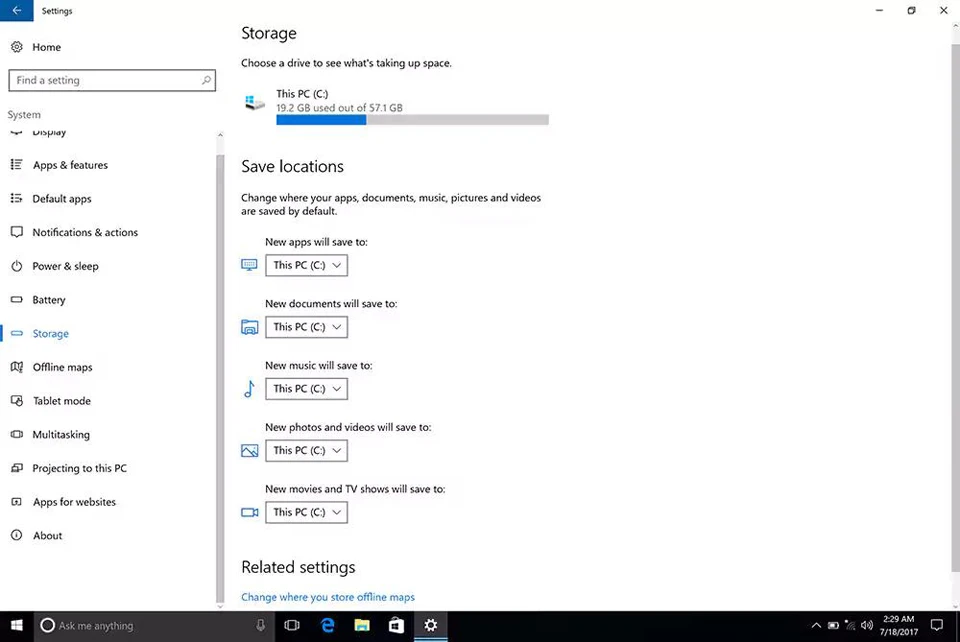The image size is (960, 642).
Task: Open Power & sleep settings
Action: click(66, 266)
